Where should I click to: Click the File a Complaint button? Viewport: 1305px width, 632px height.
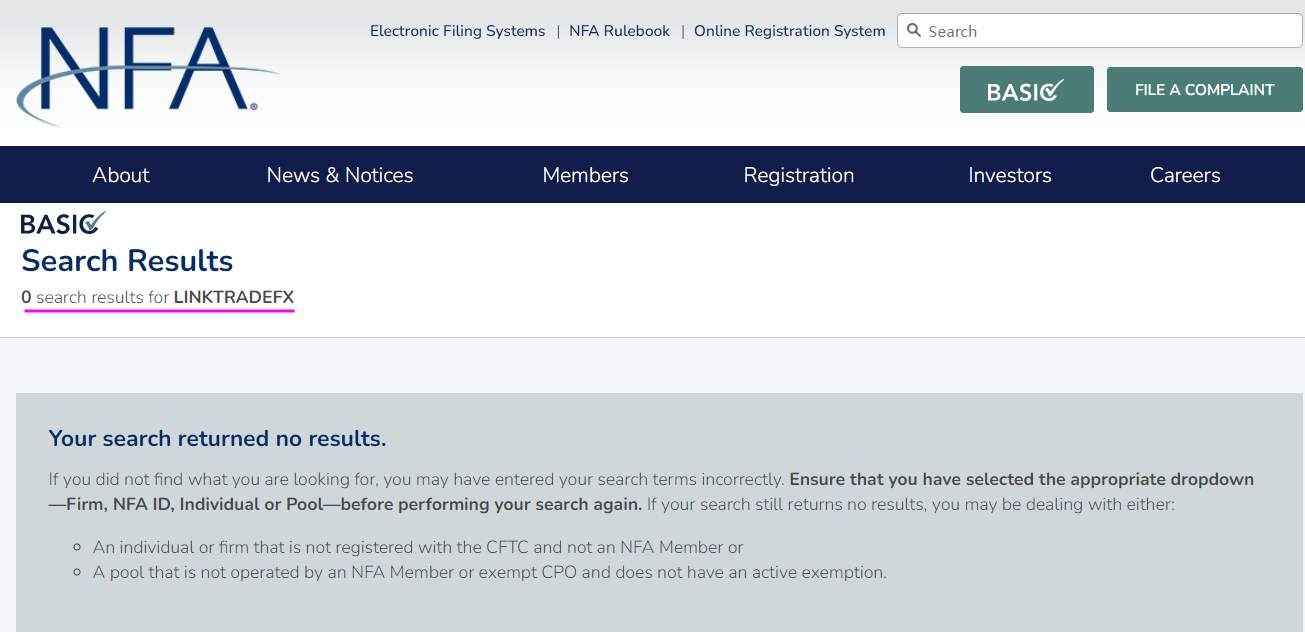tap(1205, 89)
